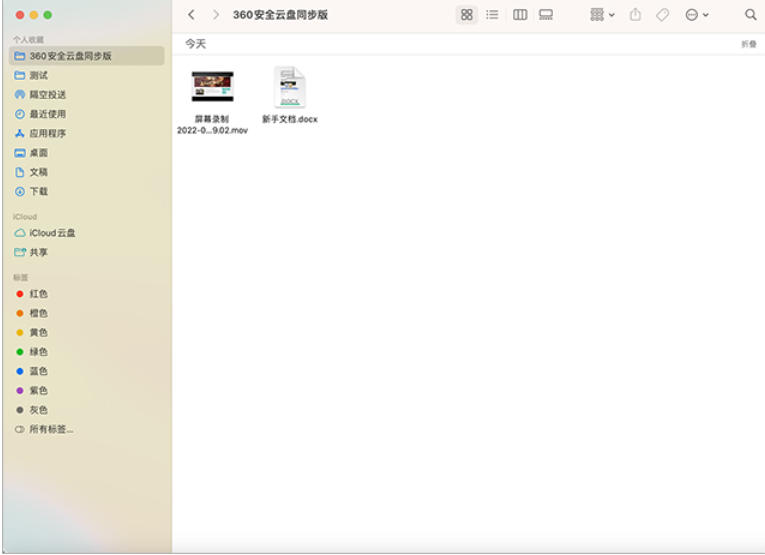Collapse the 今天 section via 折叠
765x555 pixels.
(748, 45)
